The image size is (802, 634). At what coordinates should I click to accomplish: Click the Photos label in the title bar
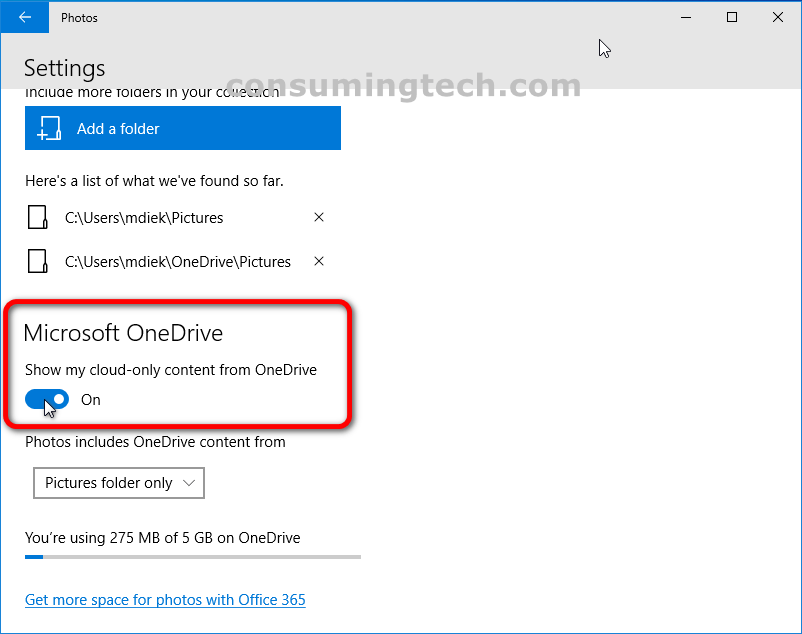tap(79, 17)
